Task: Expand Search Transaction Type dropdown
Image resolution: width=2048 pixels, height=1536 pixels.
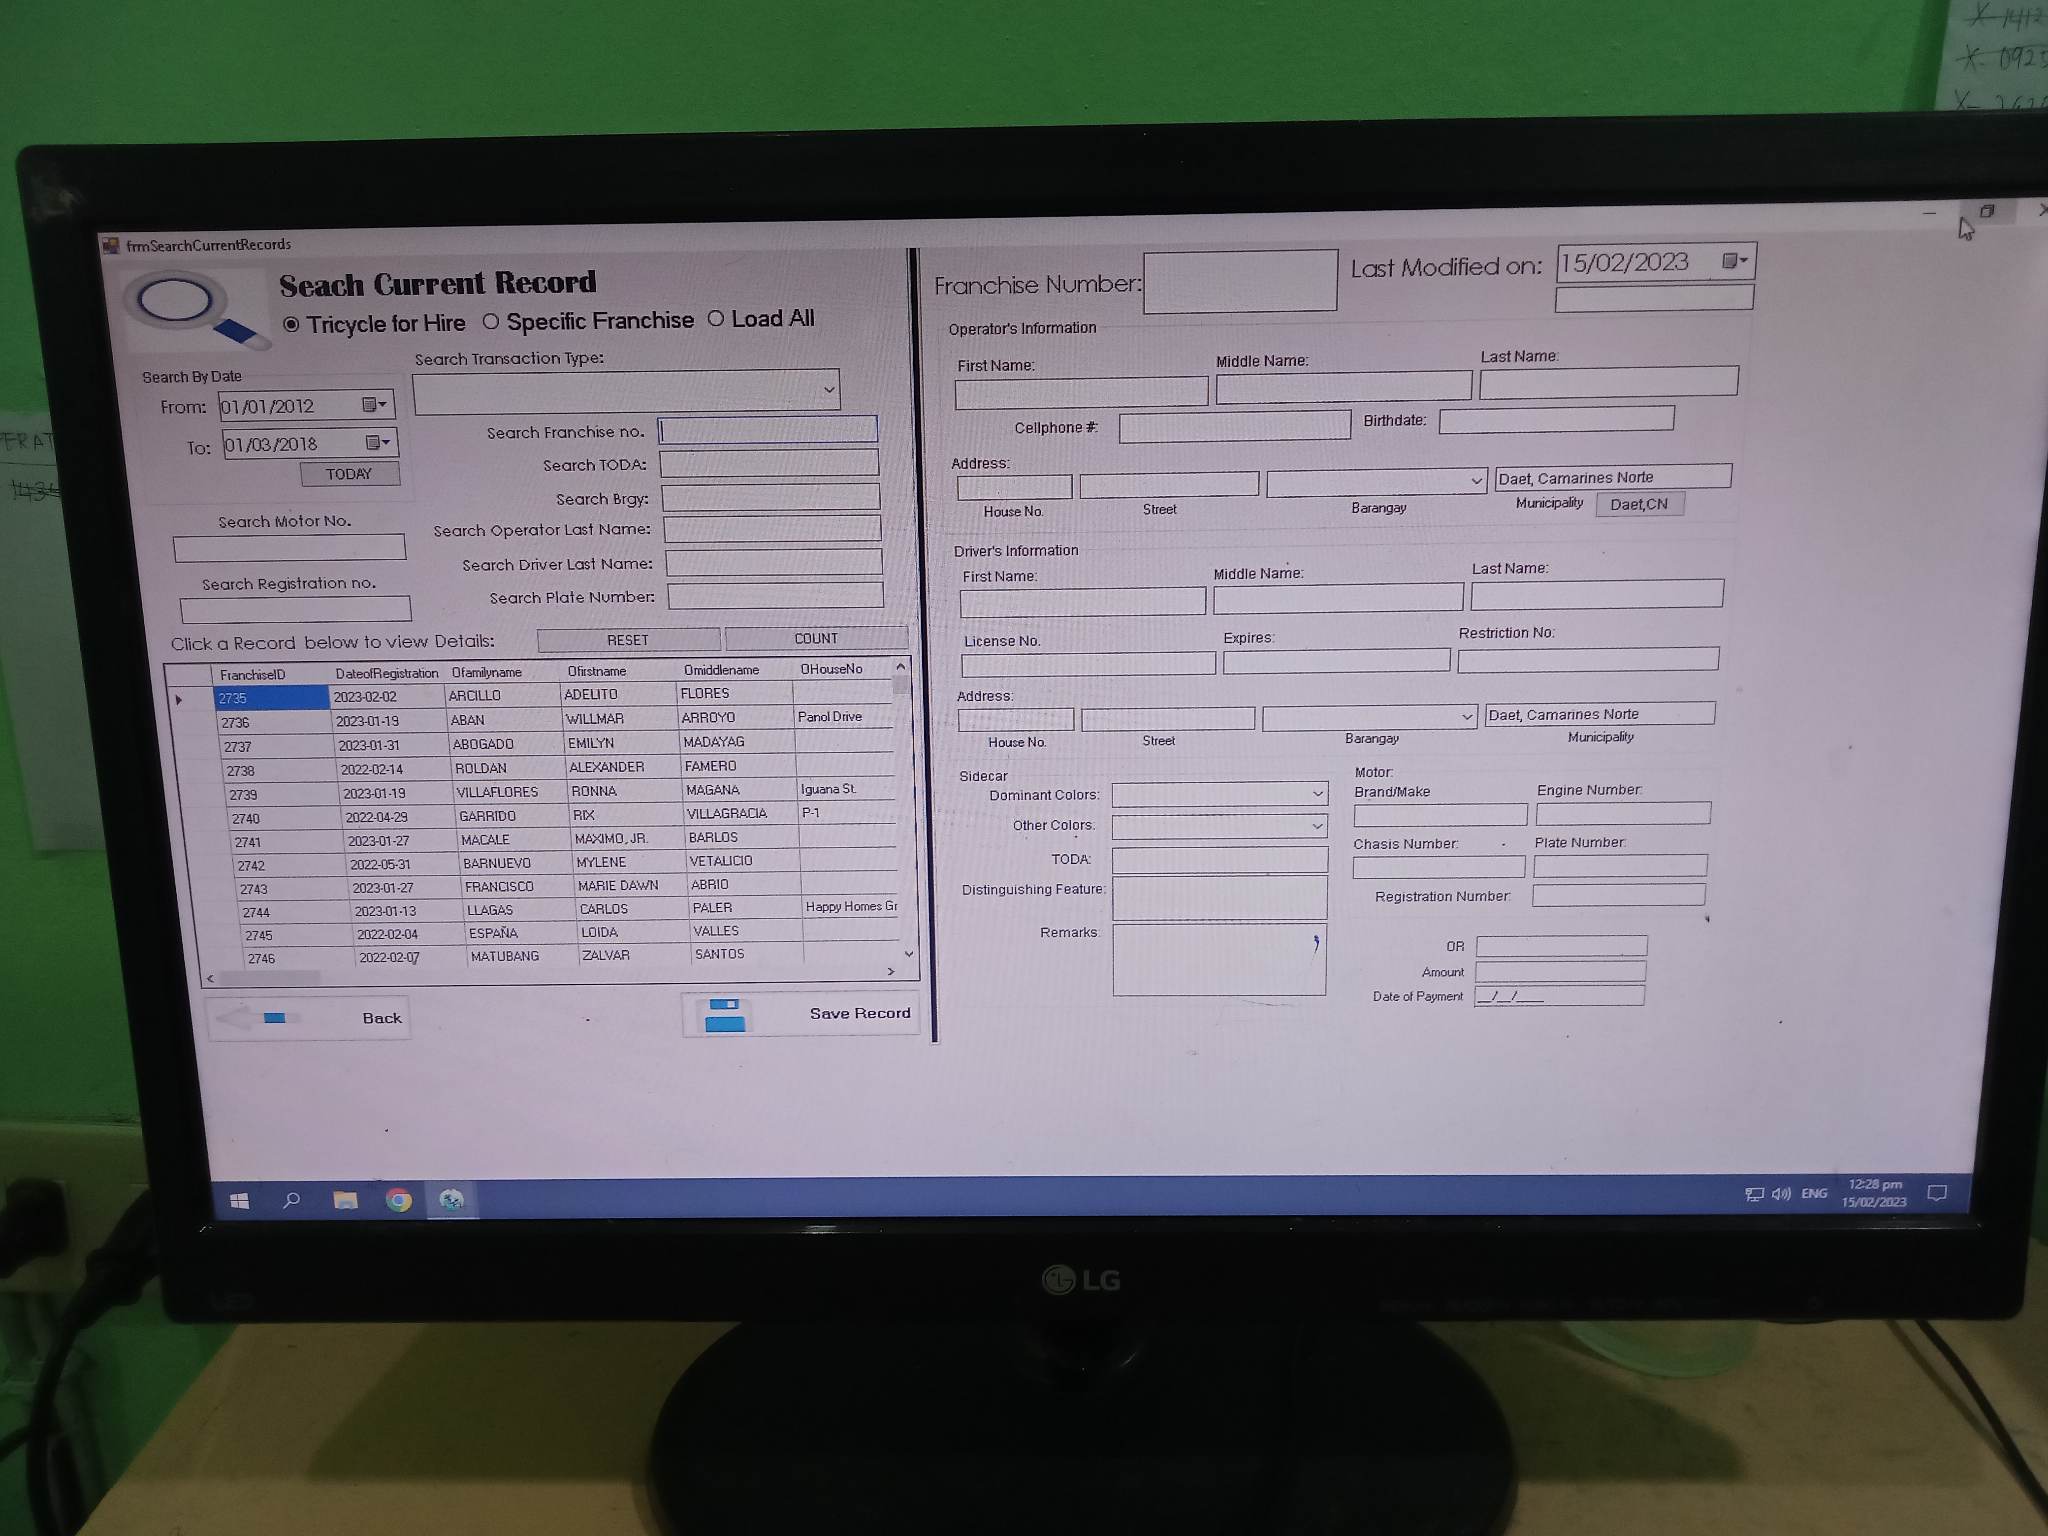Action: click(828, 390)
